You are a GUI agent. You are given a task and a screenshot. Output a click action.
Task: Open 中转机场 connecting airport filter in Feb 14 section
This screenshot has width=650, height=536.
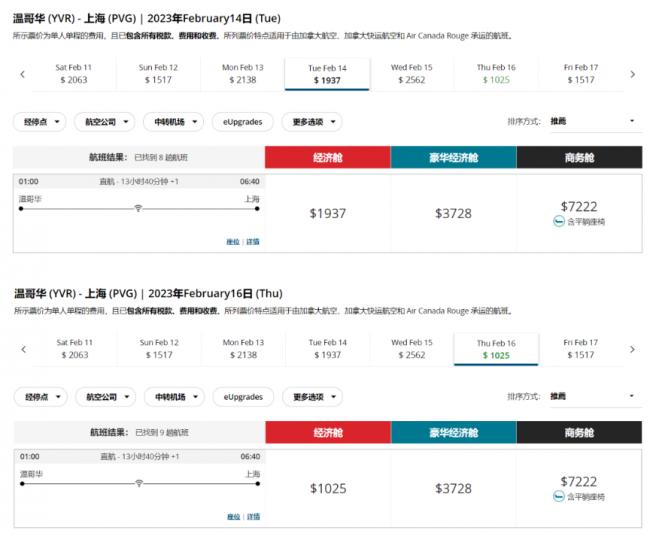173,122
